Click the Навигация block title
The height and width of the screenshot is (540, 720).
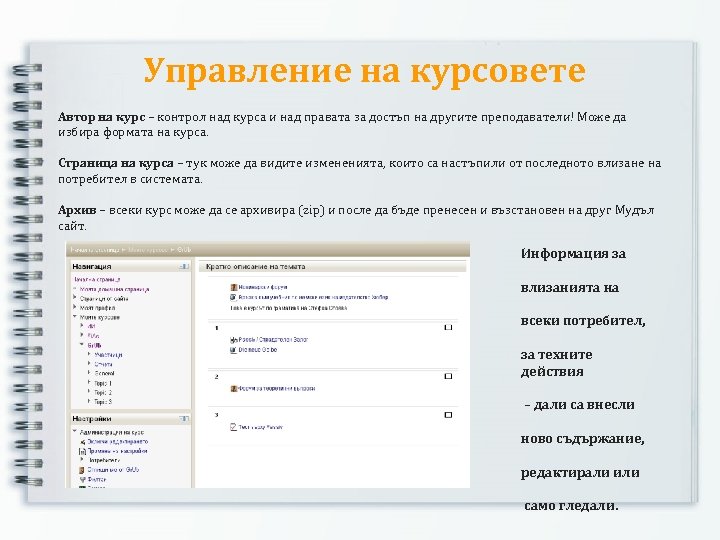coord(92,267)
